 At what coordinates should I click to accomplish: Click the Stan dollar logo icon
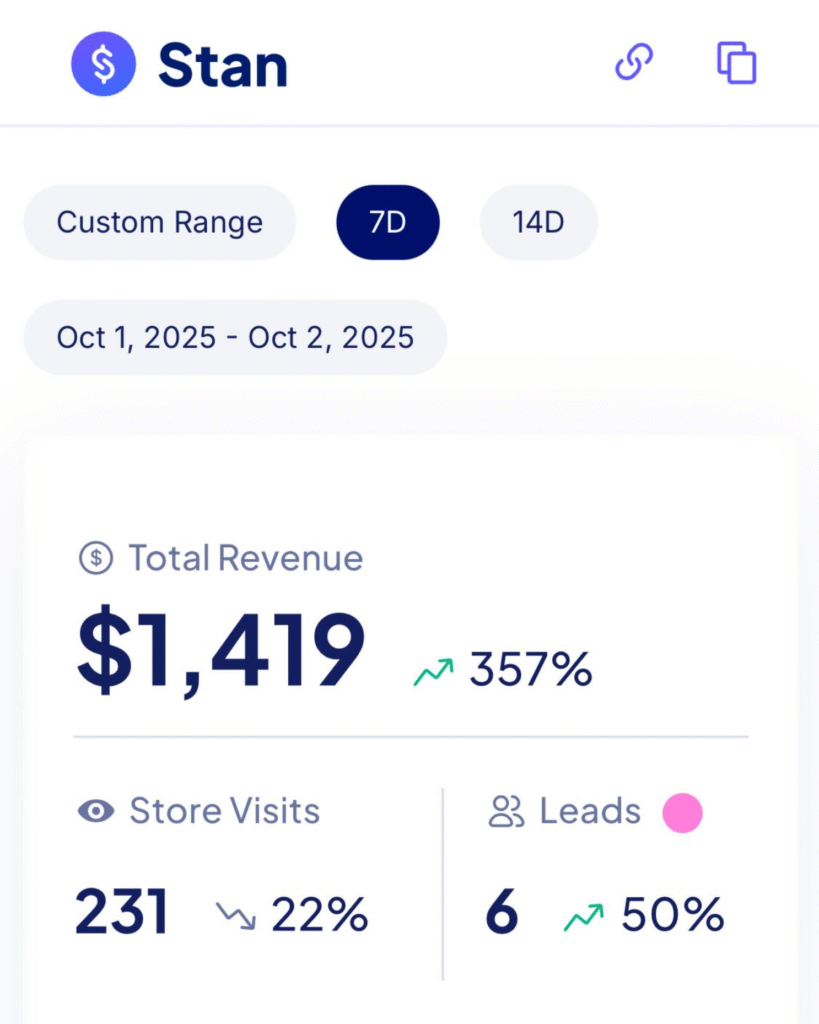[x=103, y=64]
